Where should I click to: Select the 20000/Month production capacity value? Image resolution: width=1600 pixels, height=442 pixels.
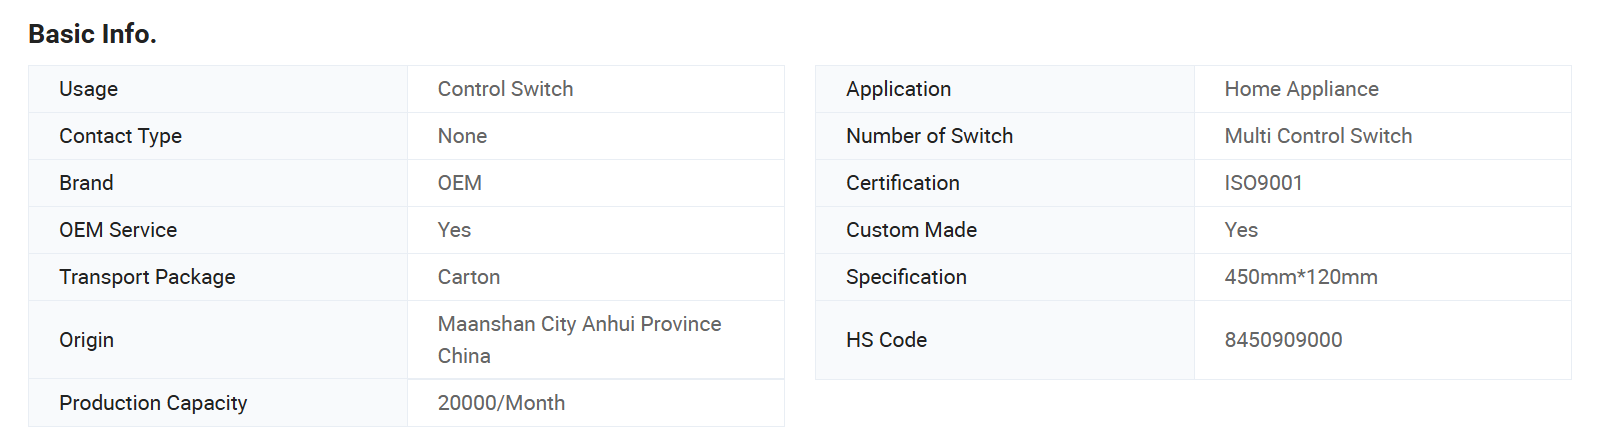tap(501, 403)
